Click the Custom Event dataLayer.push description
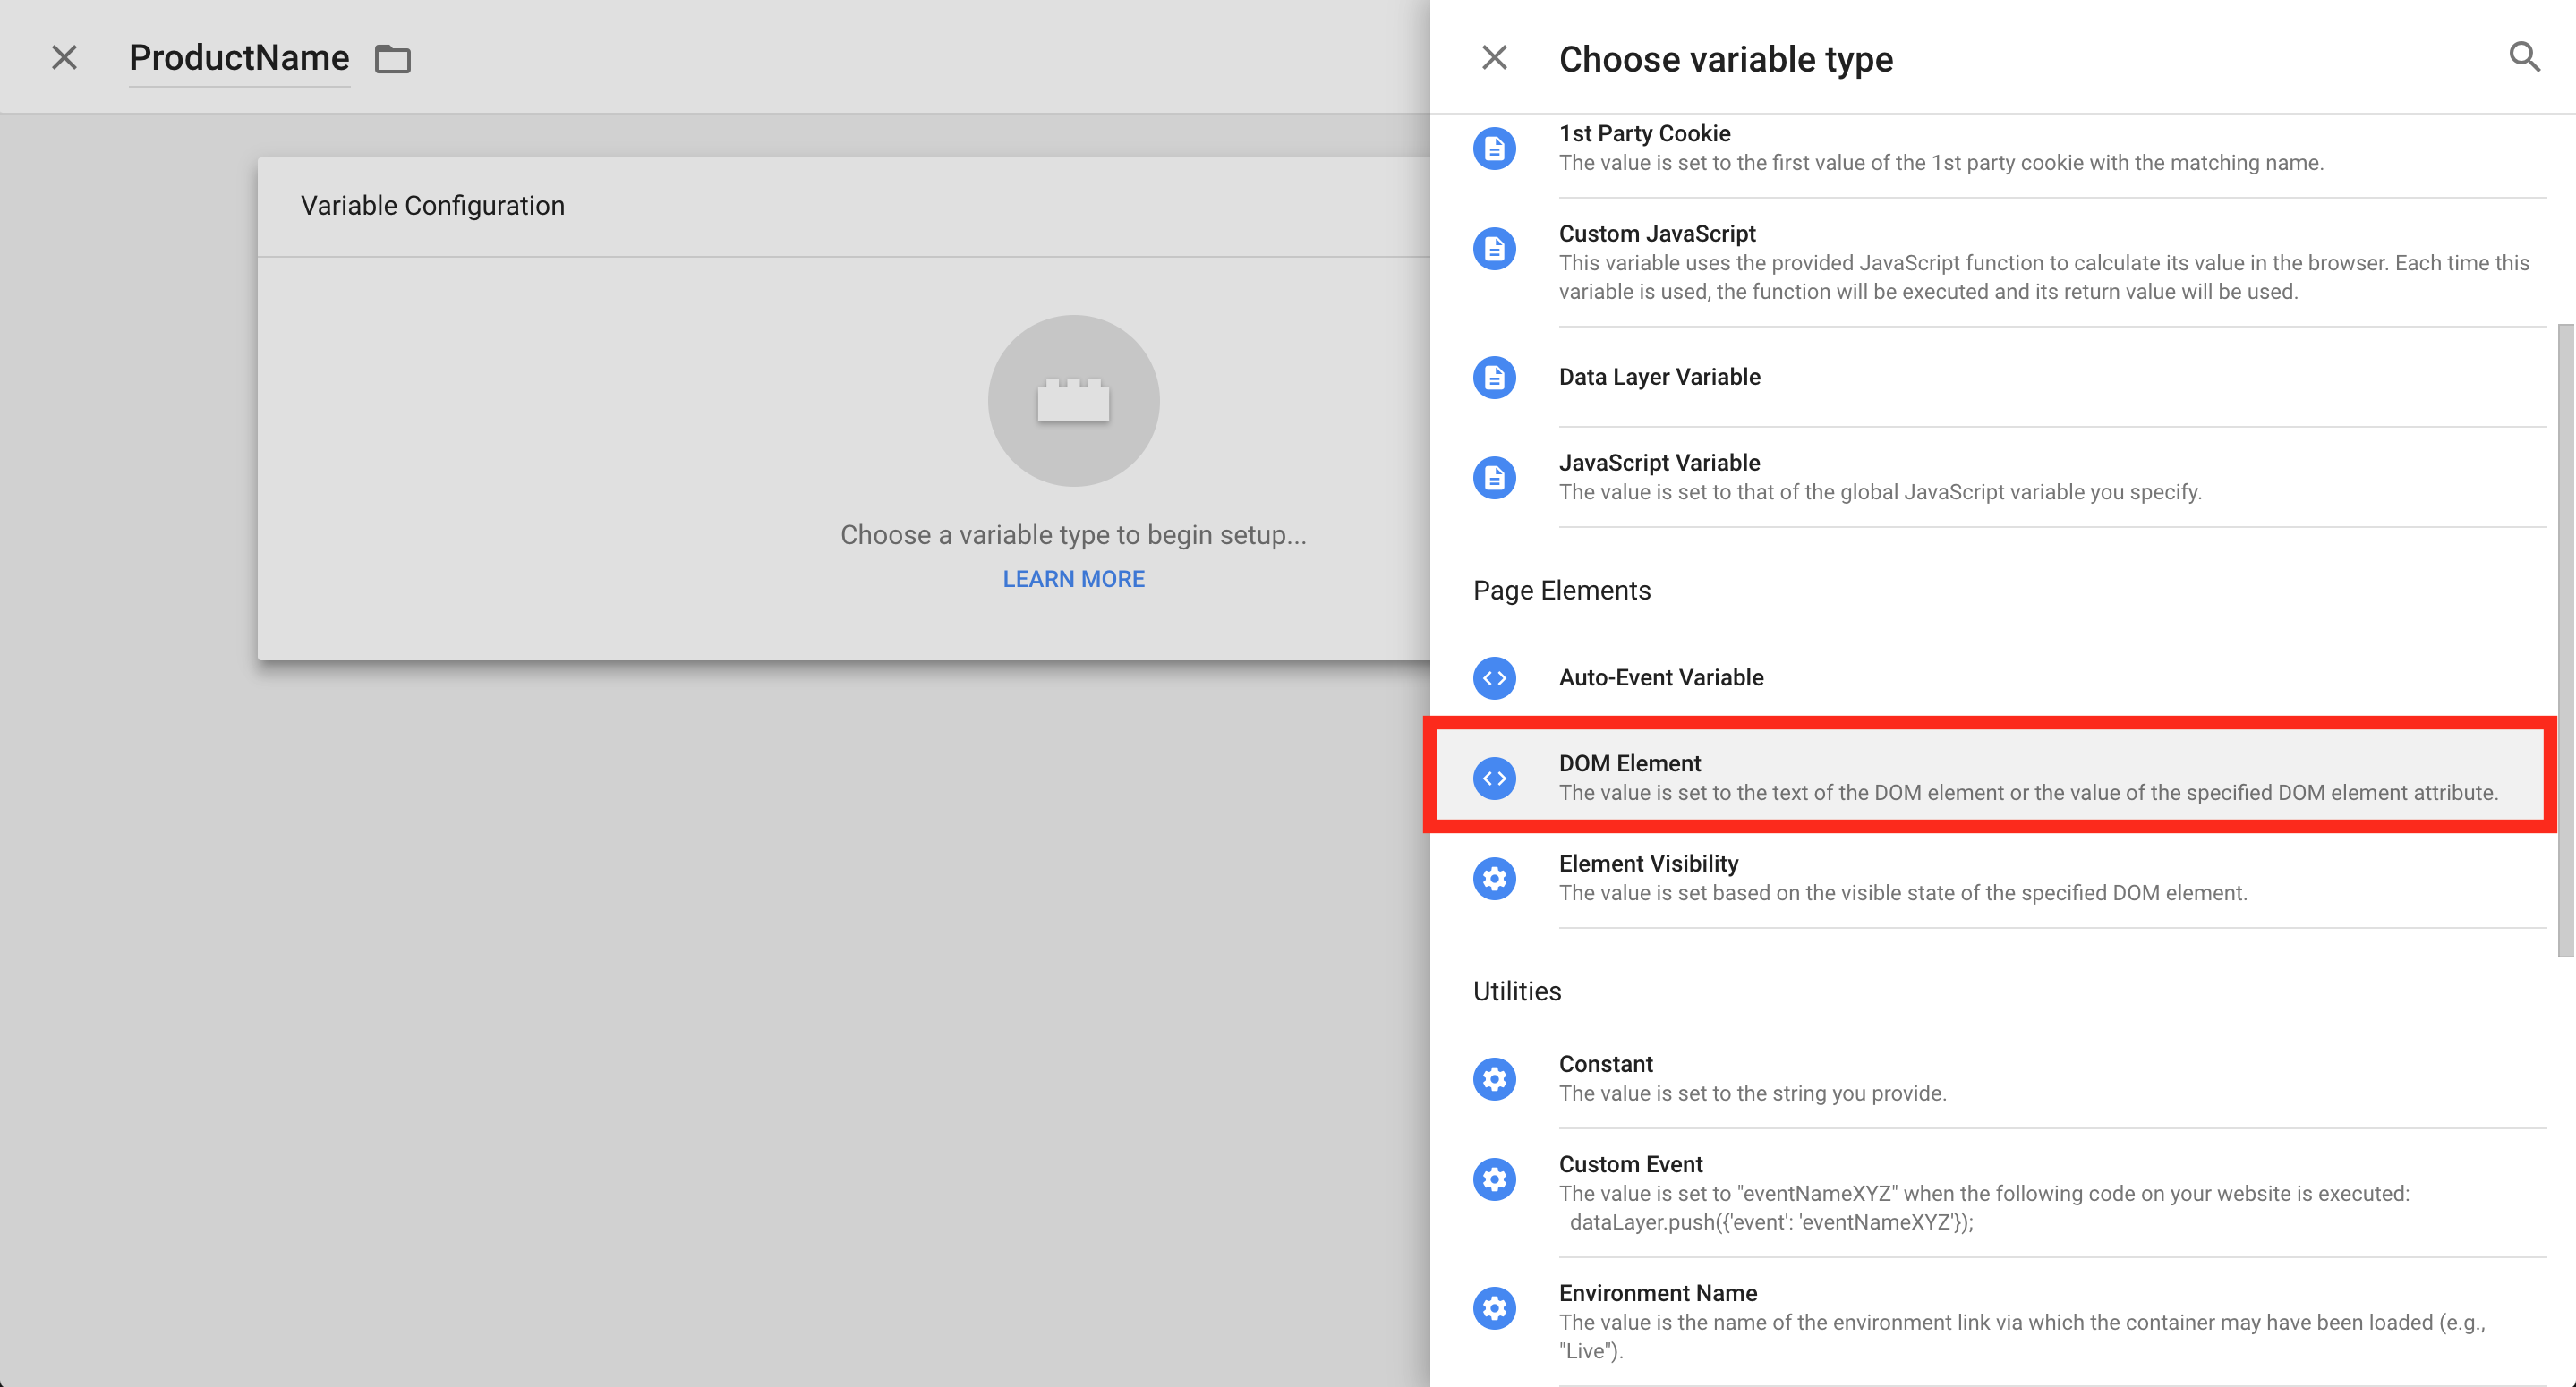2576x1387 pixels. (1770, 1222)
